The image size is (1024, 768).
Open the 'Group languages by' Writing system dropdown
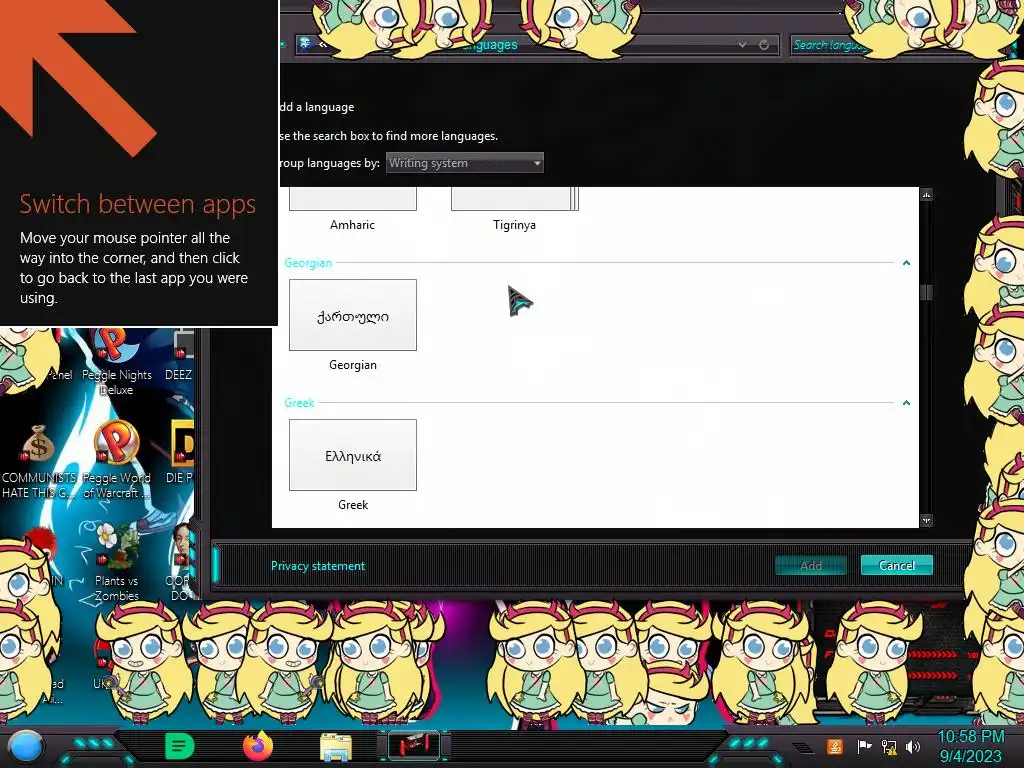pos(464,163)
